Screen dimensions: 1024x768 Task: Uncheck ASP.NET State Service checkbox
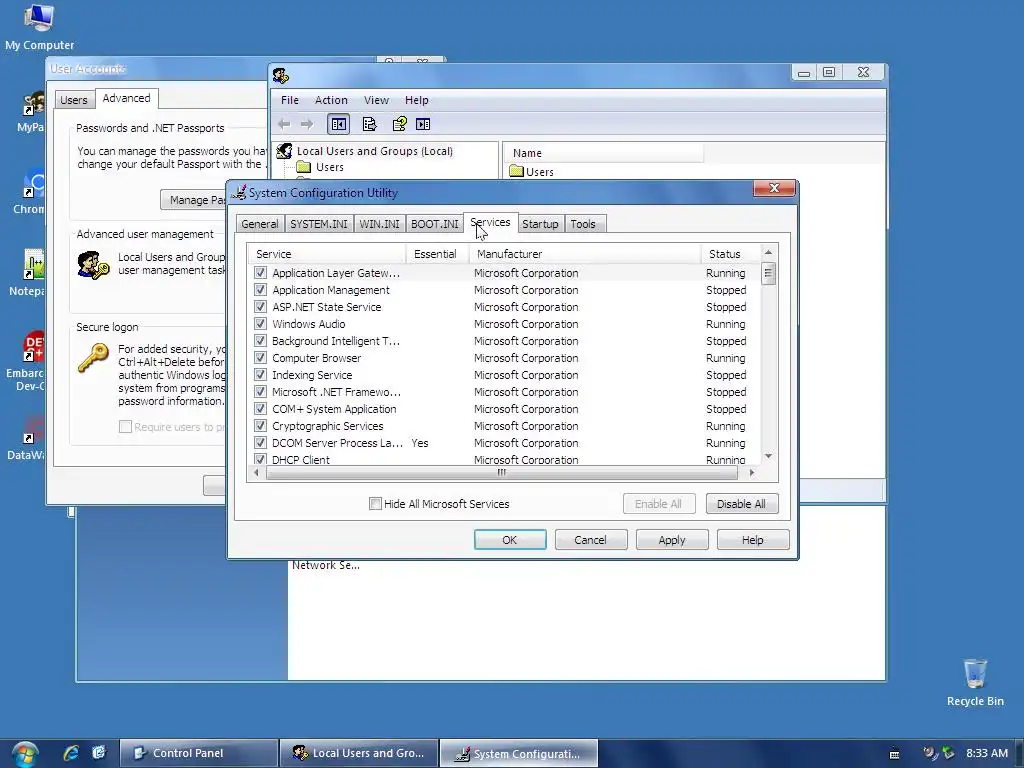(x=261, y=306)
